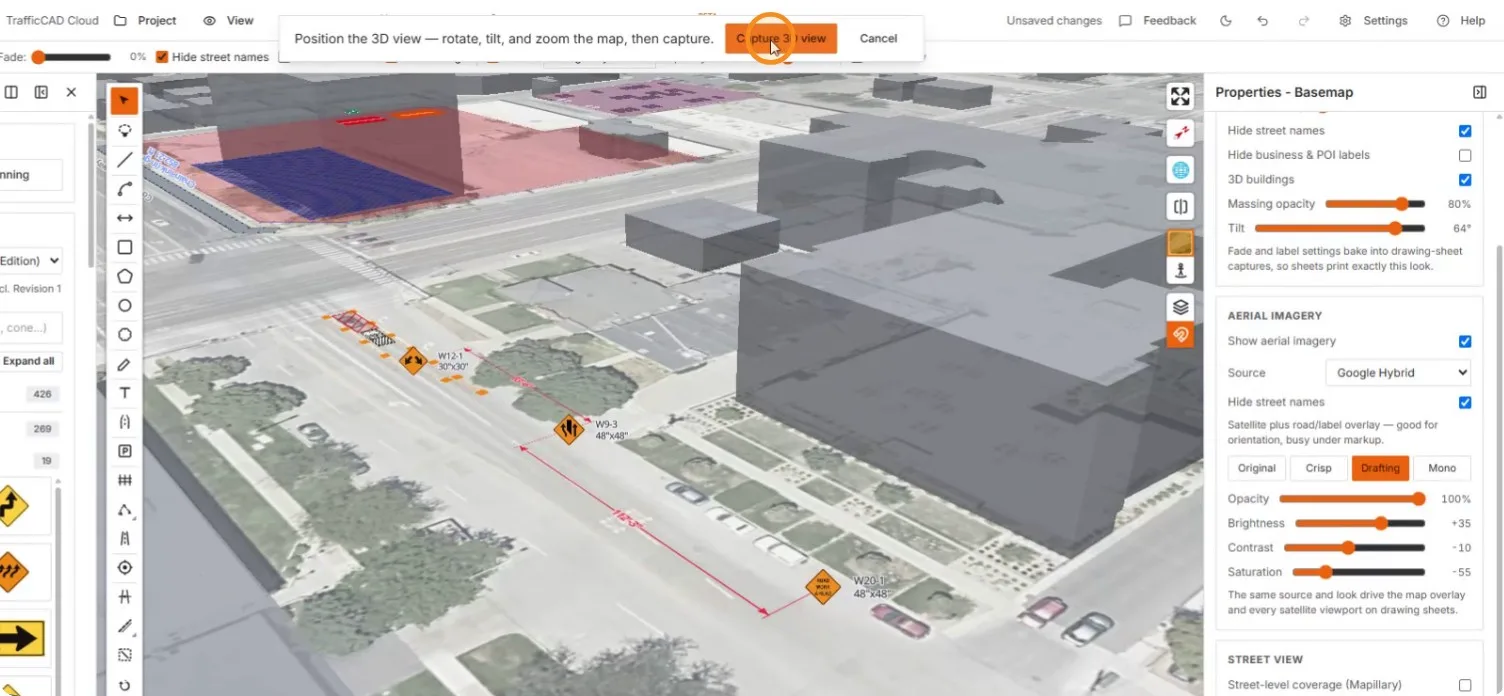1504x696 pixels.
Task: Toggle the orange snap magnet button
Action: tap(1180, 334)
